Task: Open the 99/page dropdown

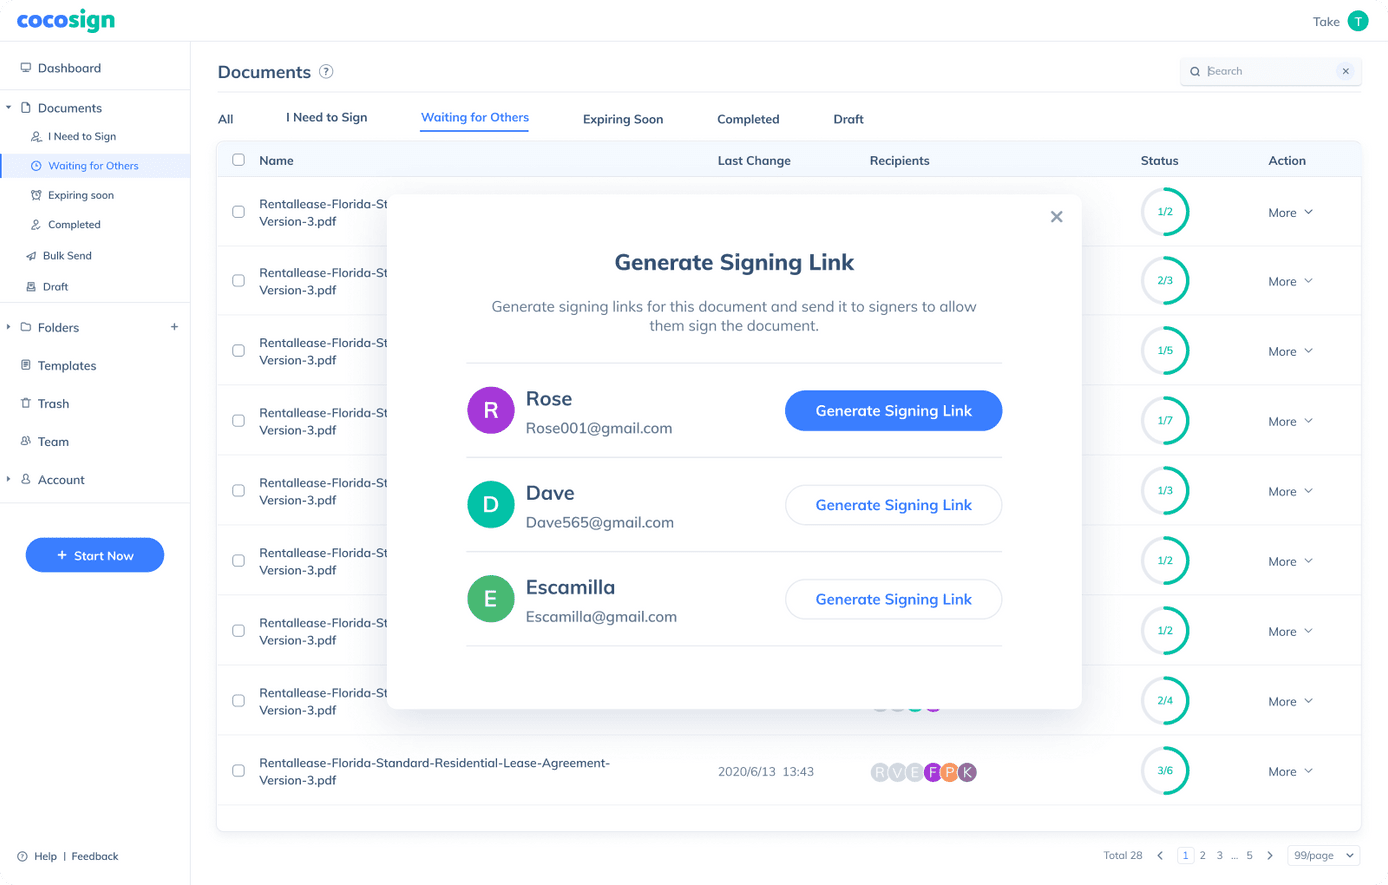Action: 1323,856
